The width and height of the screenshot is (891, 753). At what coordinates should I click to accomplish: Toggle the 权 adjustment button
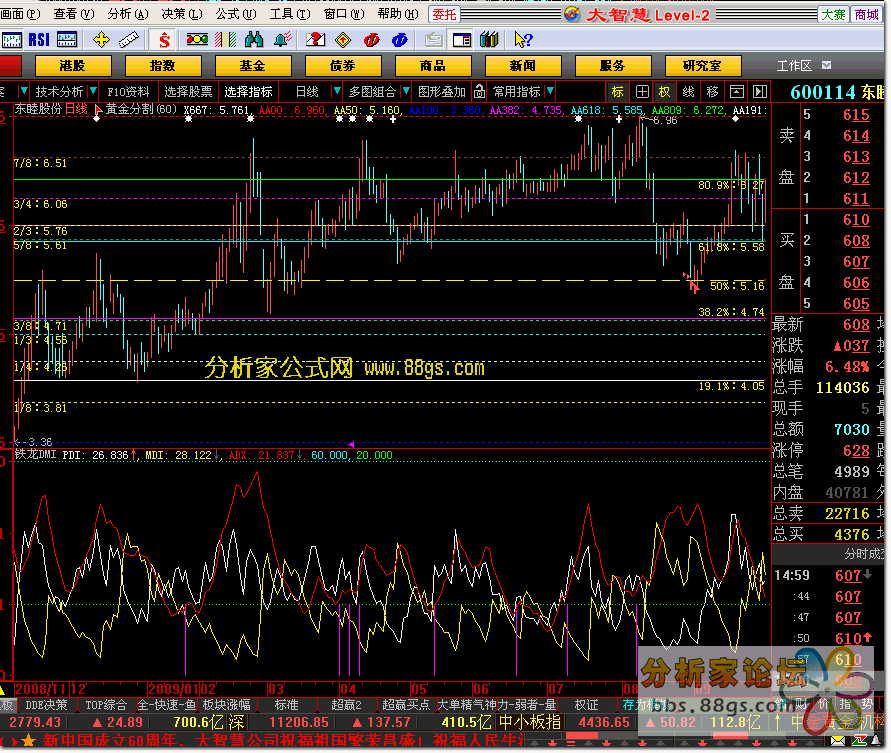[664, 91]
